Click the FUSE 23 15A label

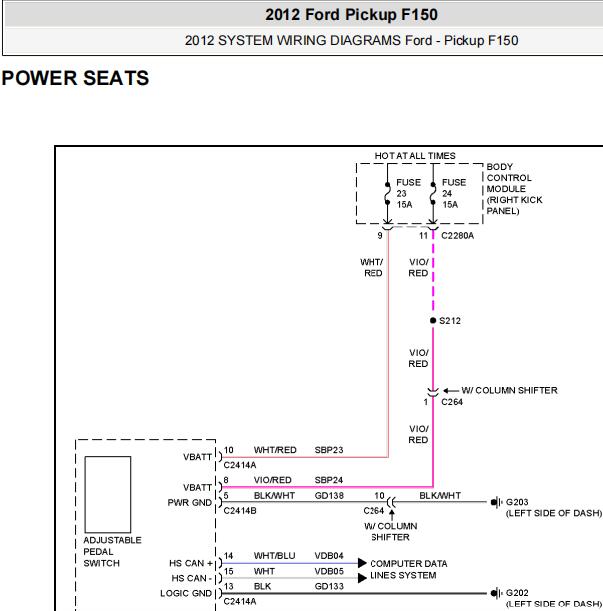[x=408, y=193]
